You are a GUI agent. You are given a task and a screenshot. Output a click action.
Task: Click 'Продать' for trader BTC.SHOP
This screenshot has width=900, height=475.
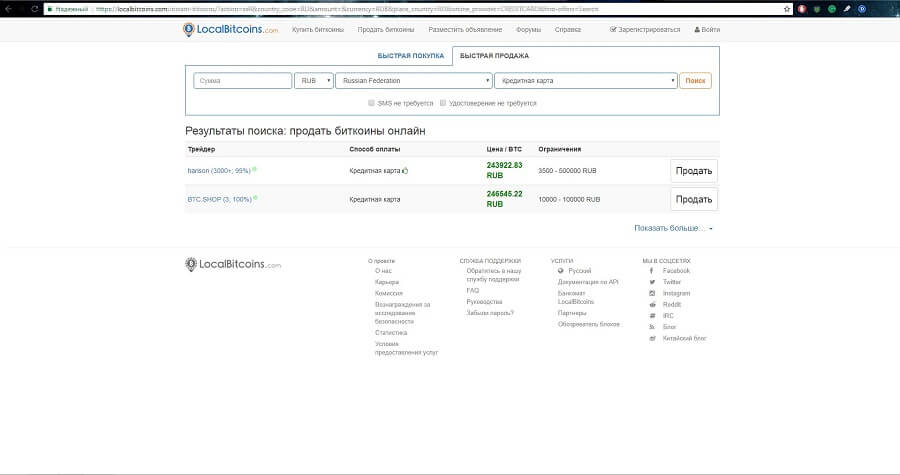pyautogui.click(x=693, y=199)
